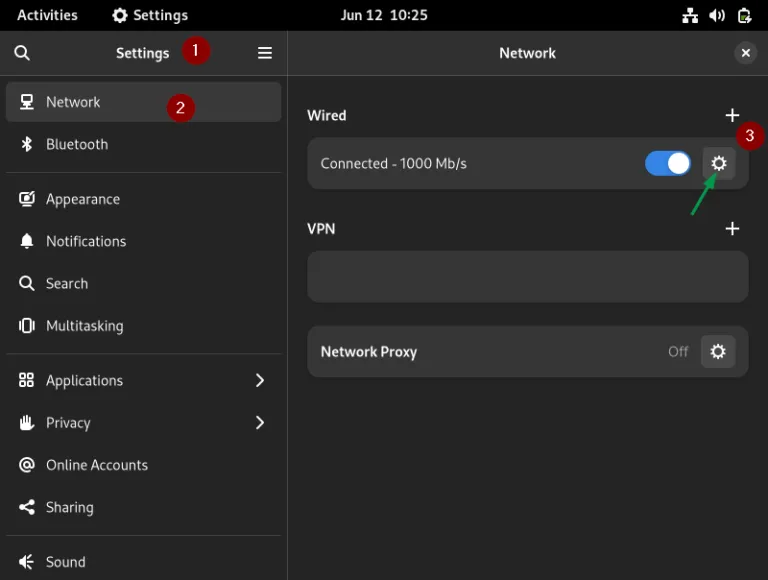This screenshot has width=768, height=580.
Task: Open the Appearance settings panel
Action: pyautogui.click(x=143, y=199)
